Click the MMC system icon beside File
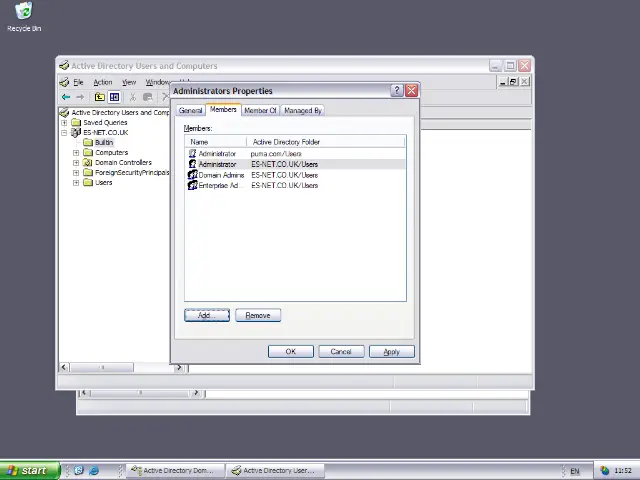Image resolution: width=640 pixels, height=480 pixels. click(64, 82)
